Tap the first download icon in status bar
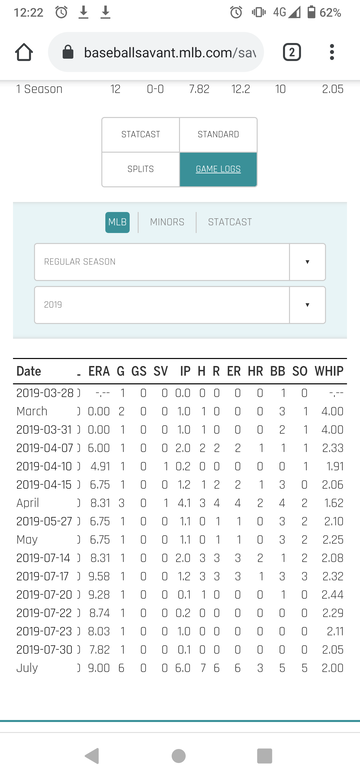Image resolution: width=360 pixels, height=780 pixels. pos(84,13)
